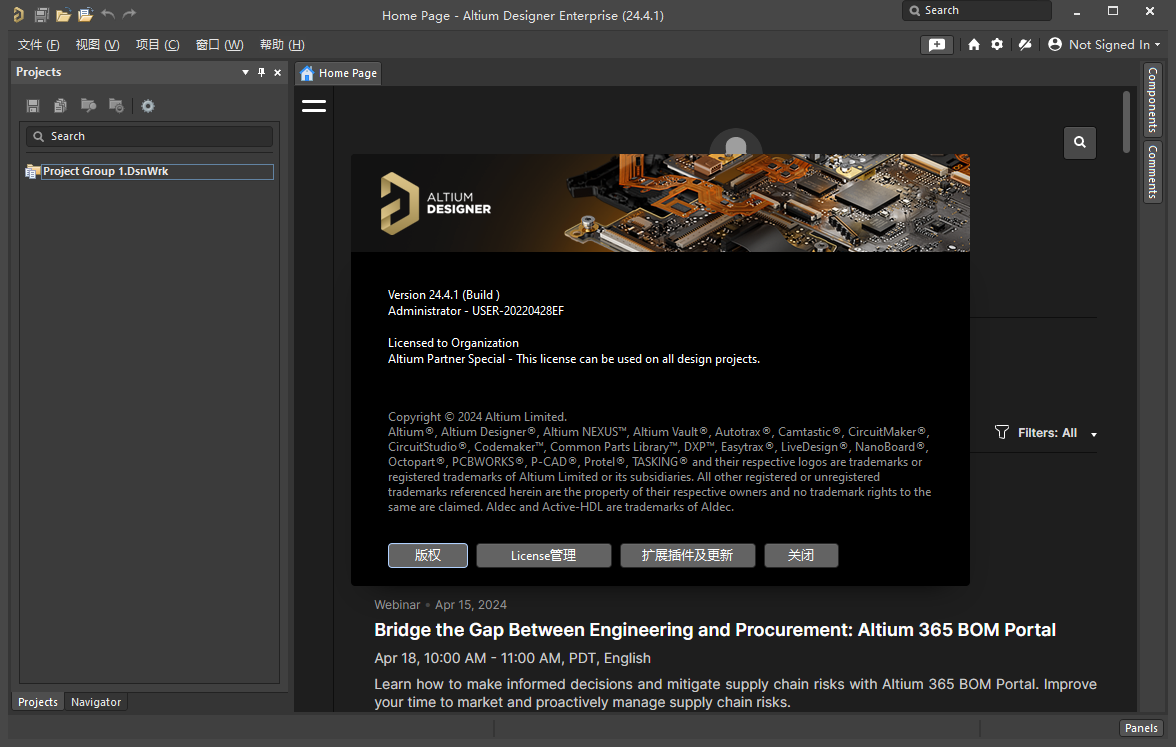This screenshot has width=1176, height=747.
Task: Open the 项目 (C) menu
Action: 158,45
